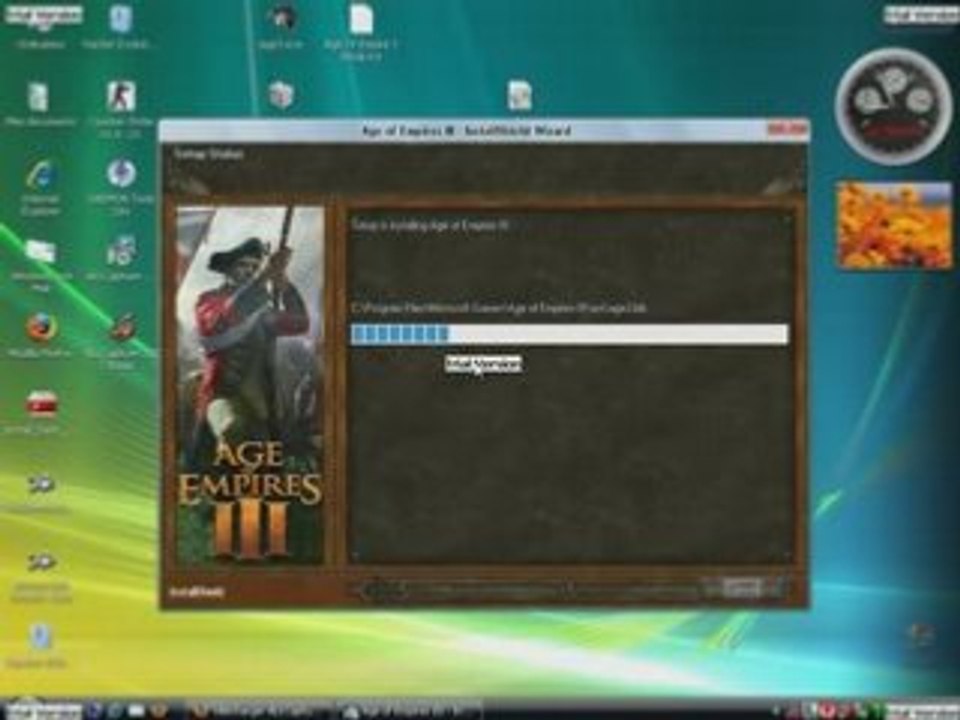Screen dimensions: 960x720
Task: Click the Age of Empires III installer title bar
Action: click(x=465, y=130)
